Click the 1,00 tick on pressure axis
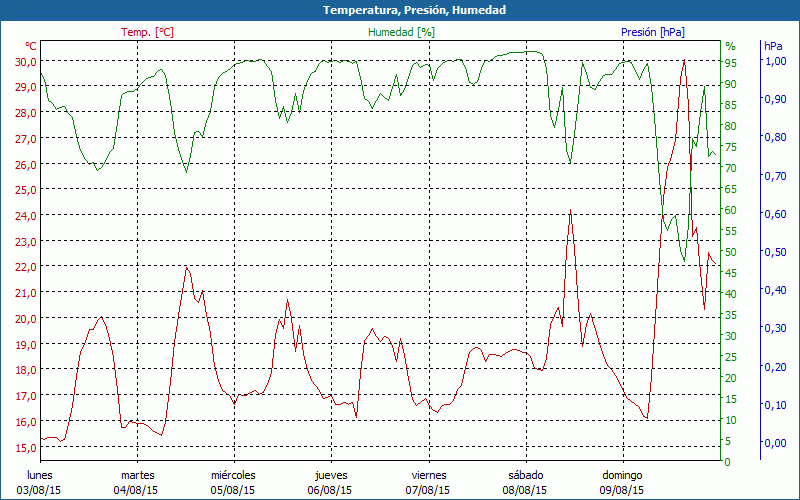 pos(775,62)
